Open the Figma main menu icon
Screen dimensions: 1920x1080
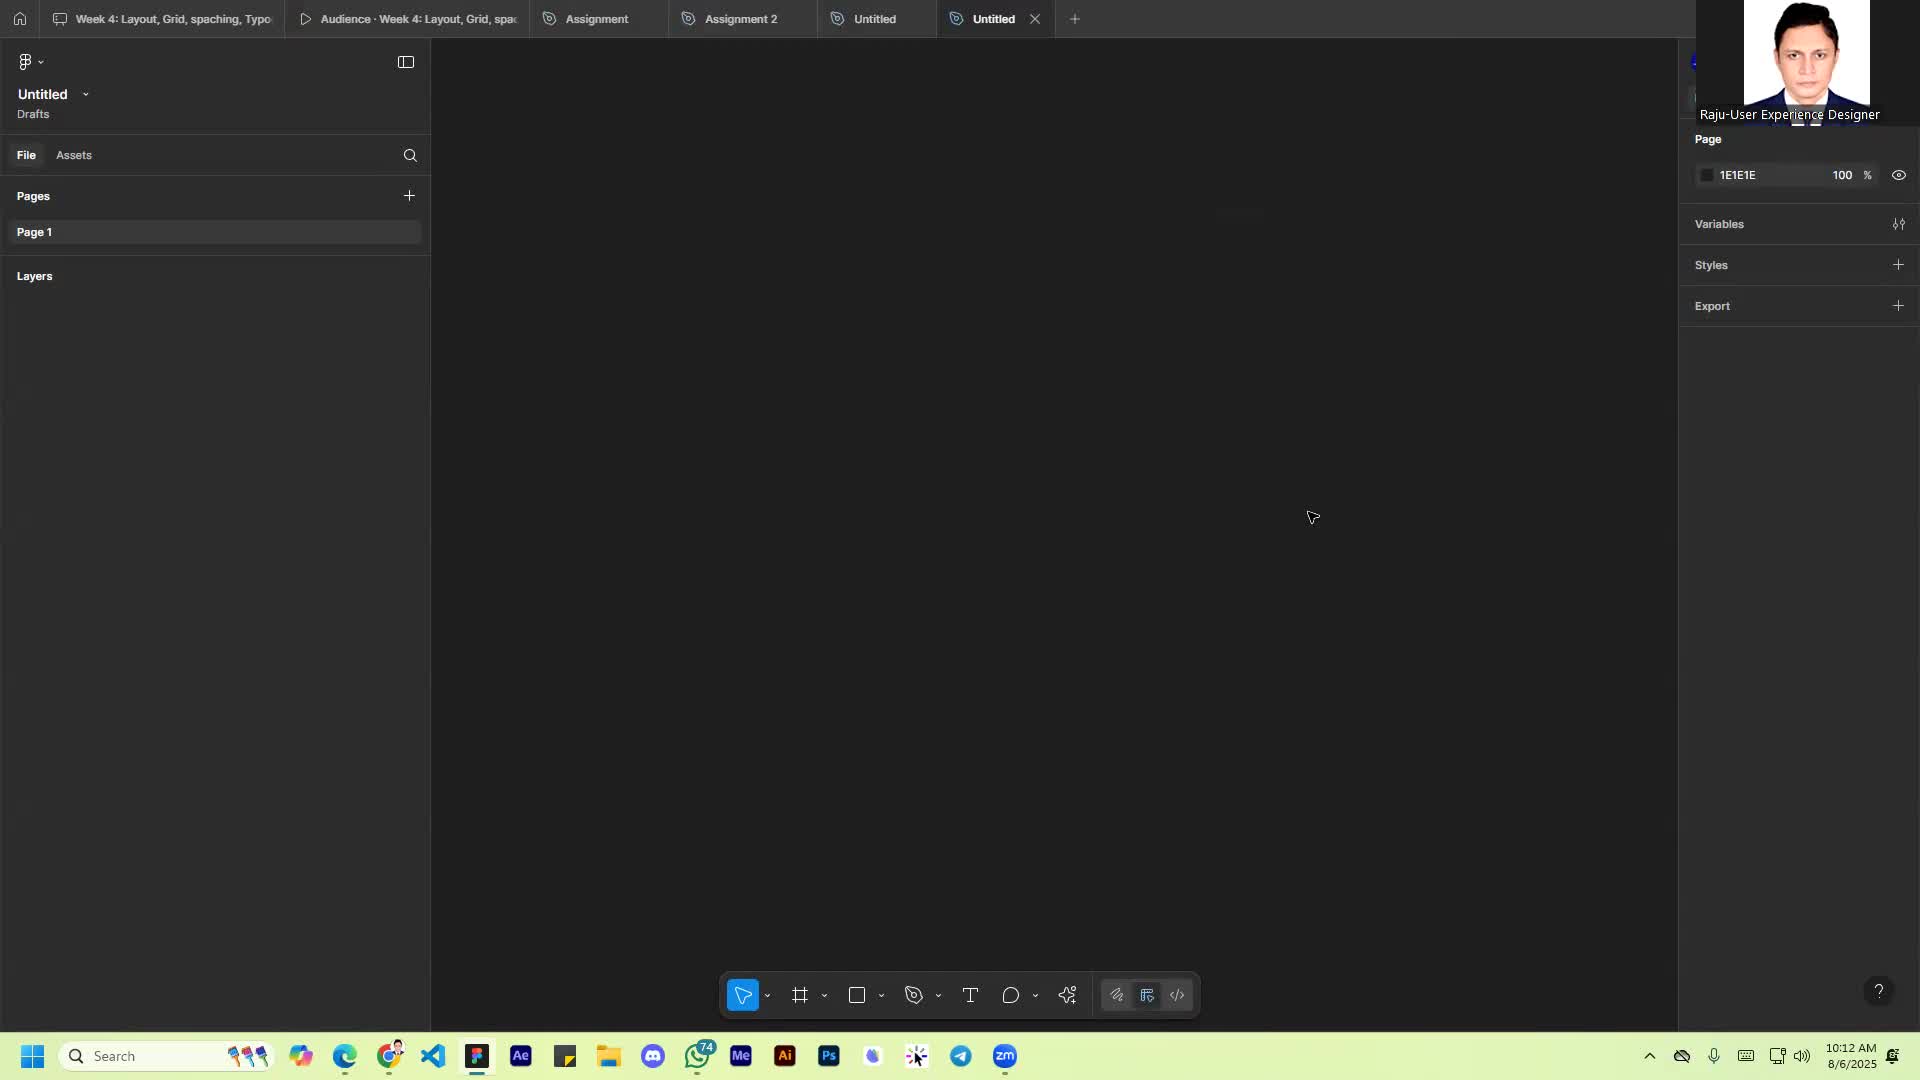[30, 62]
